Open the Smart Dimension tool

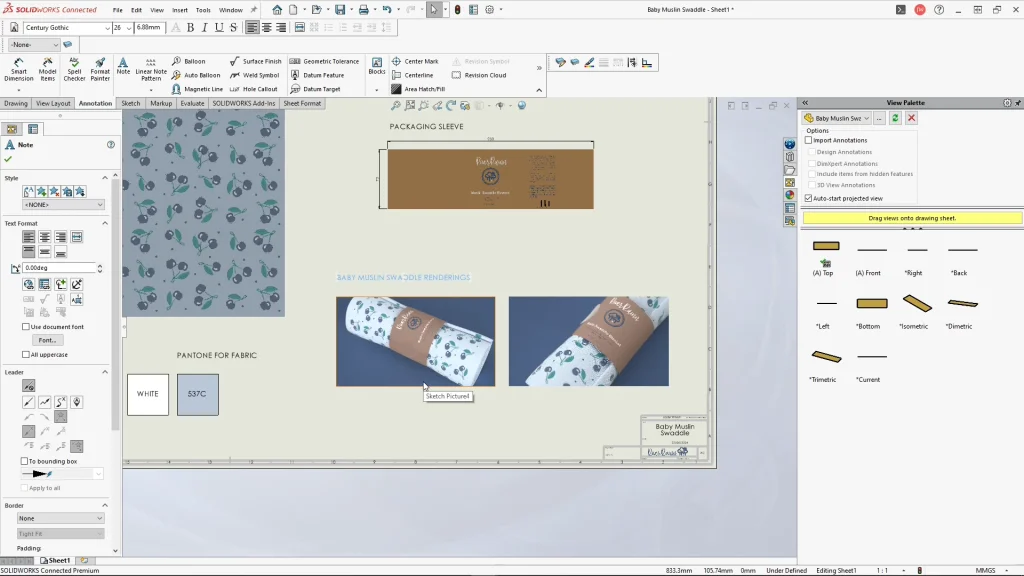[x=18, y=67]
